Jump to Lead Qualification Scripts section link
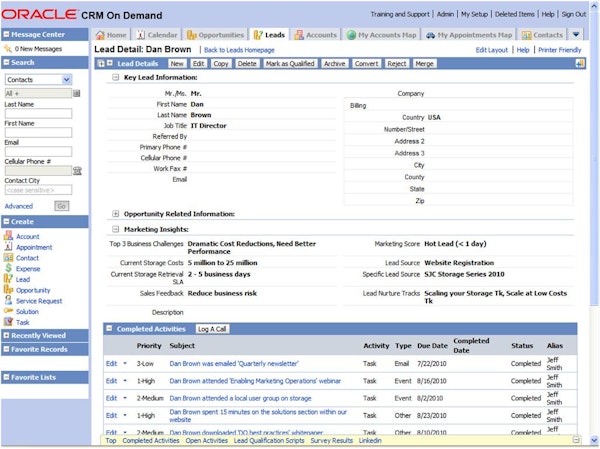600x449 pixels. [x=269, y=440]
